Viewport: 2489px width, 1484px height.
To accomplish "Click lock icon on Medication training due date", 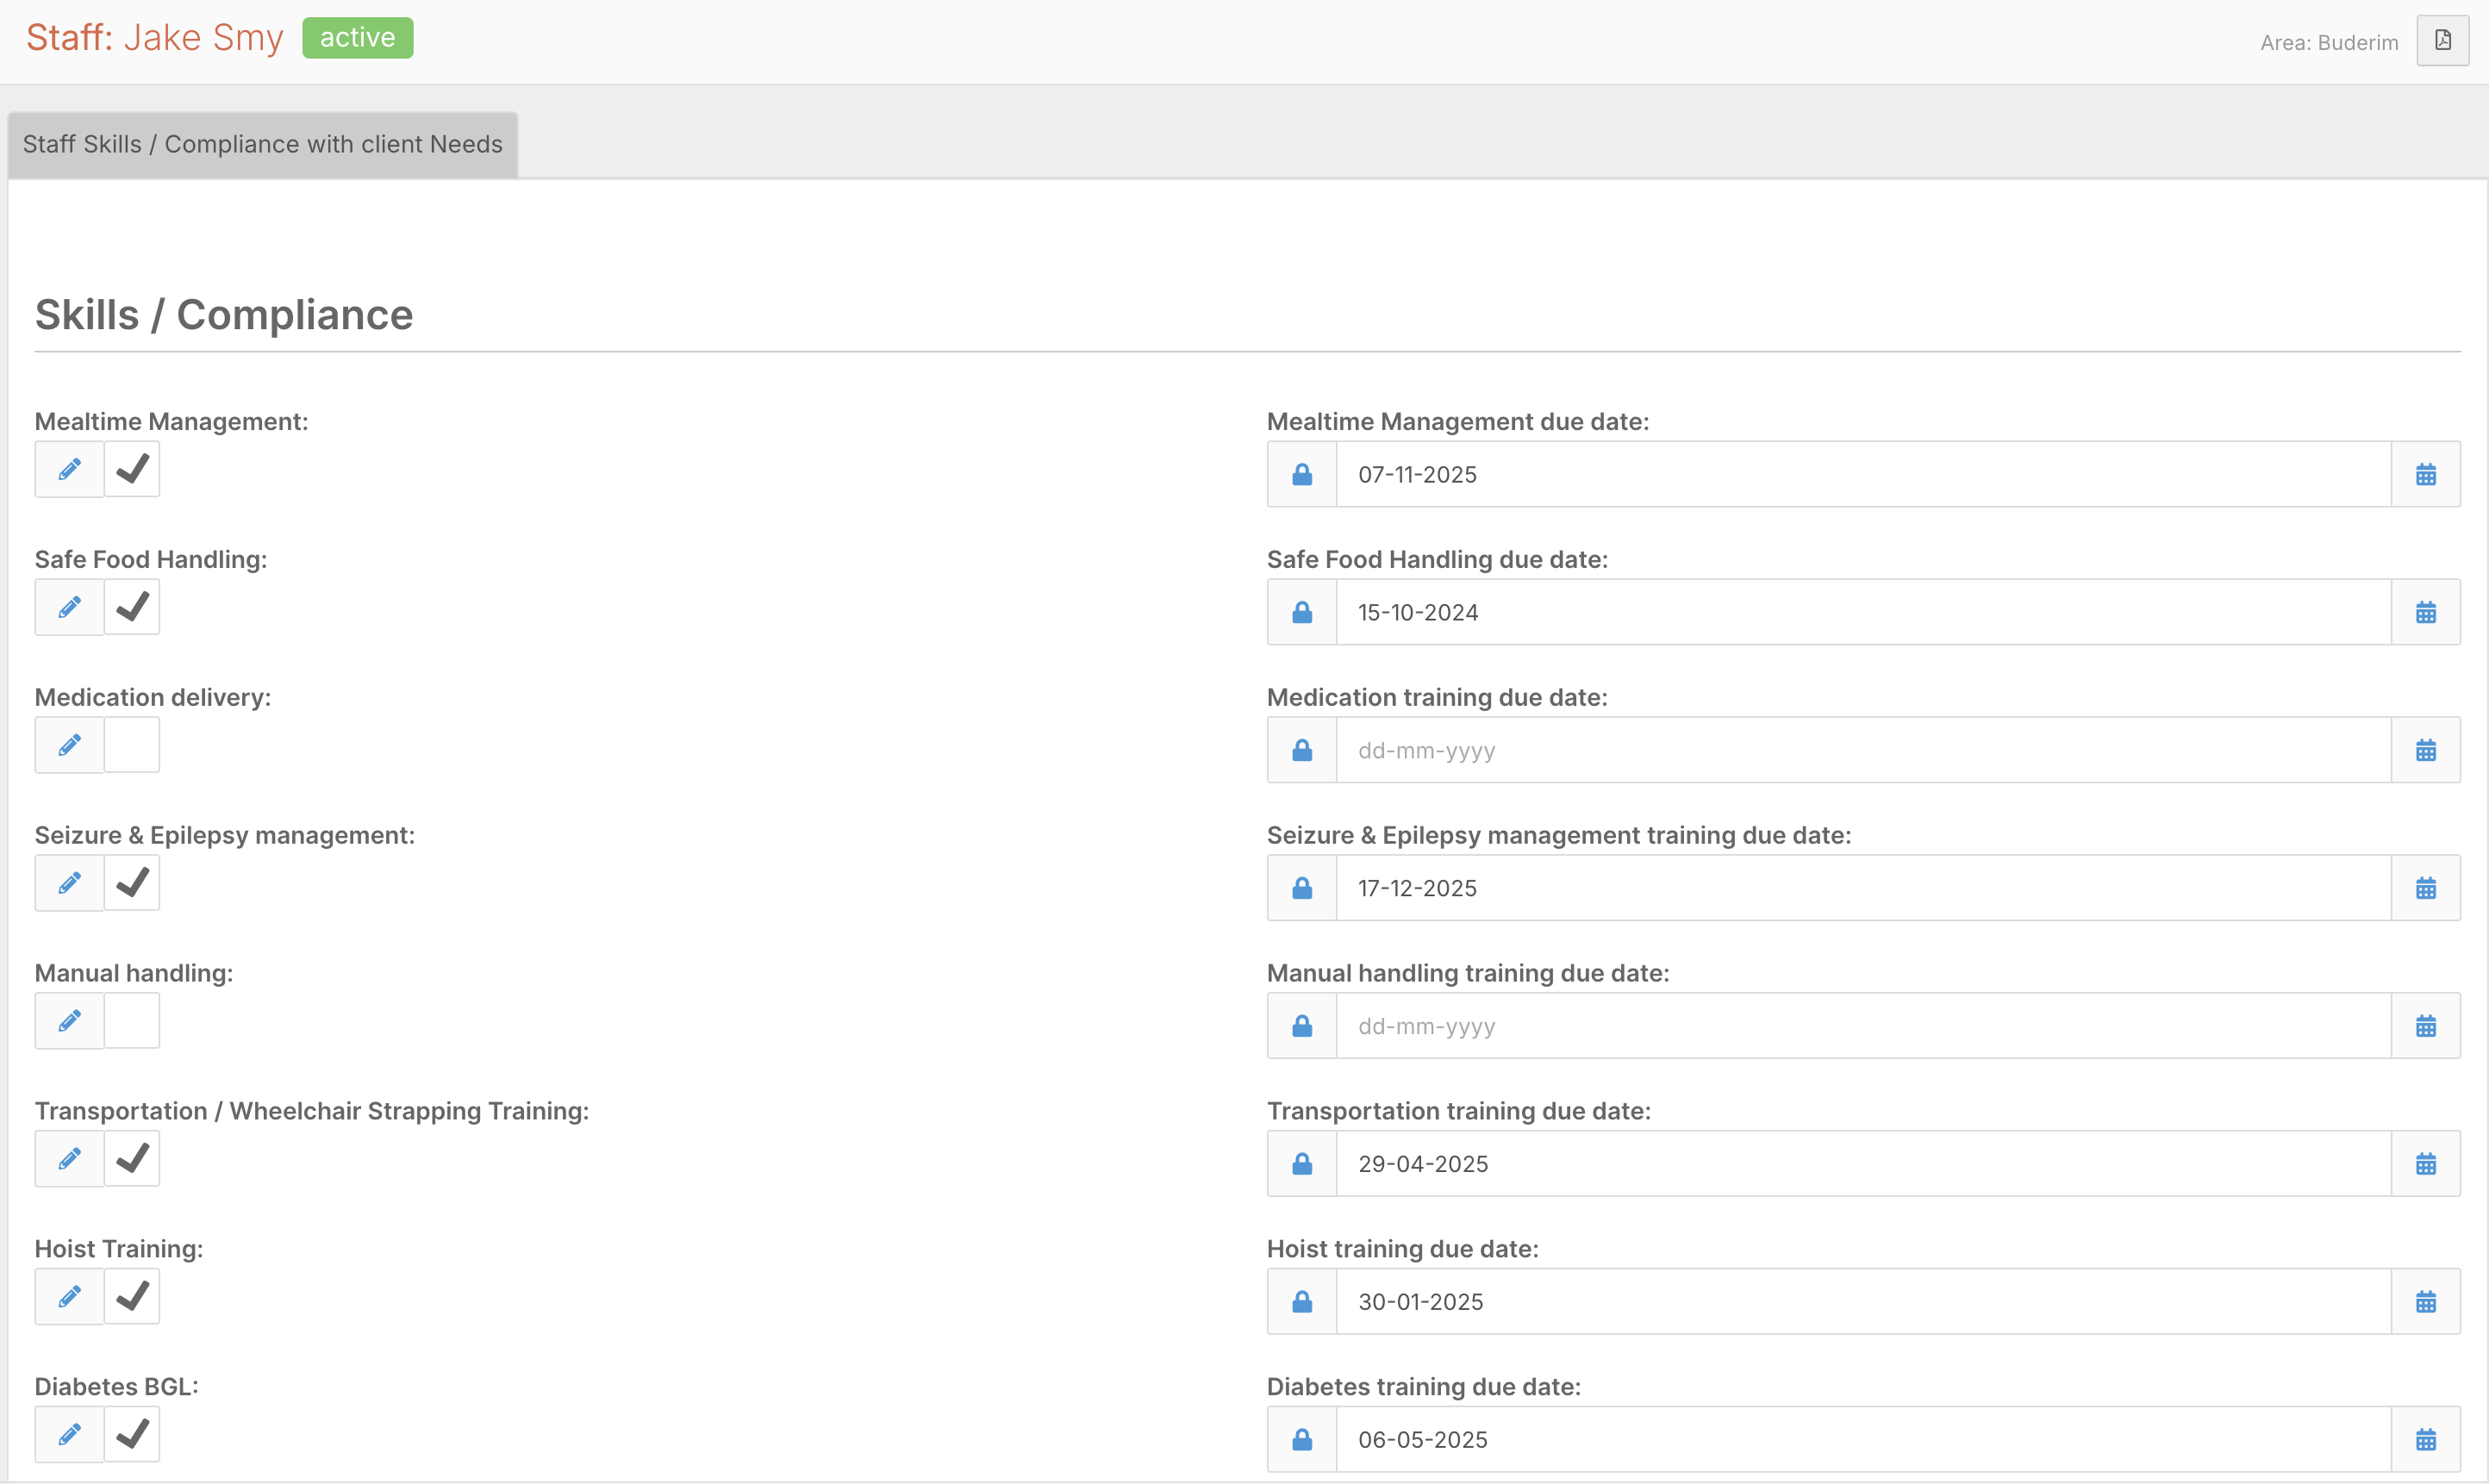I will pos(1302,750).
